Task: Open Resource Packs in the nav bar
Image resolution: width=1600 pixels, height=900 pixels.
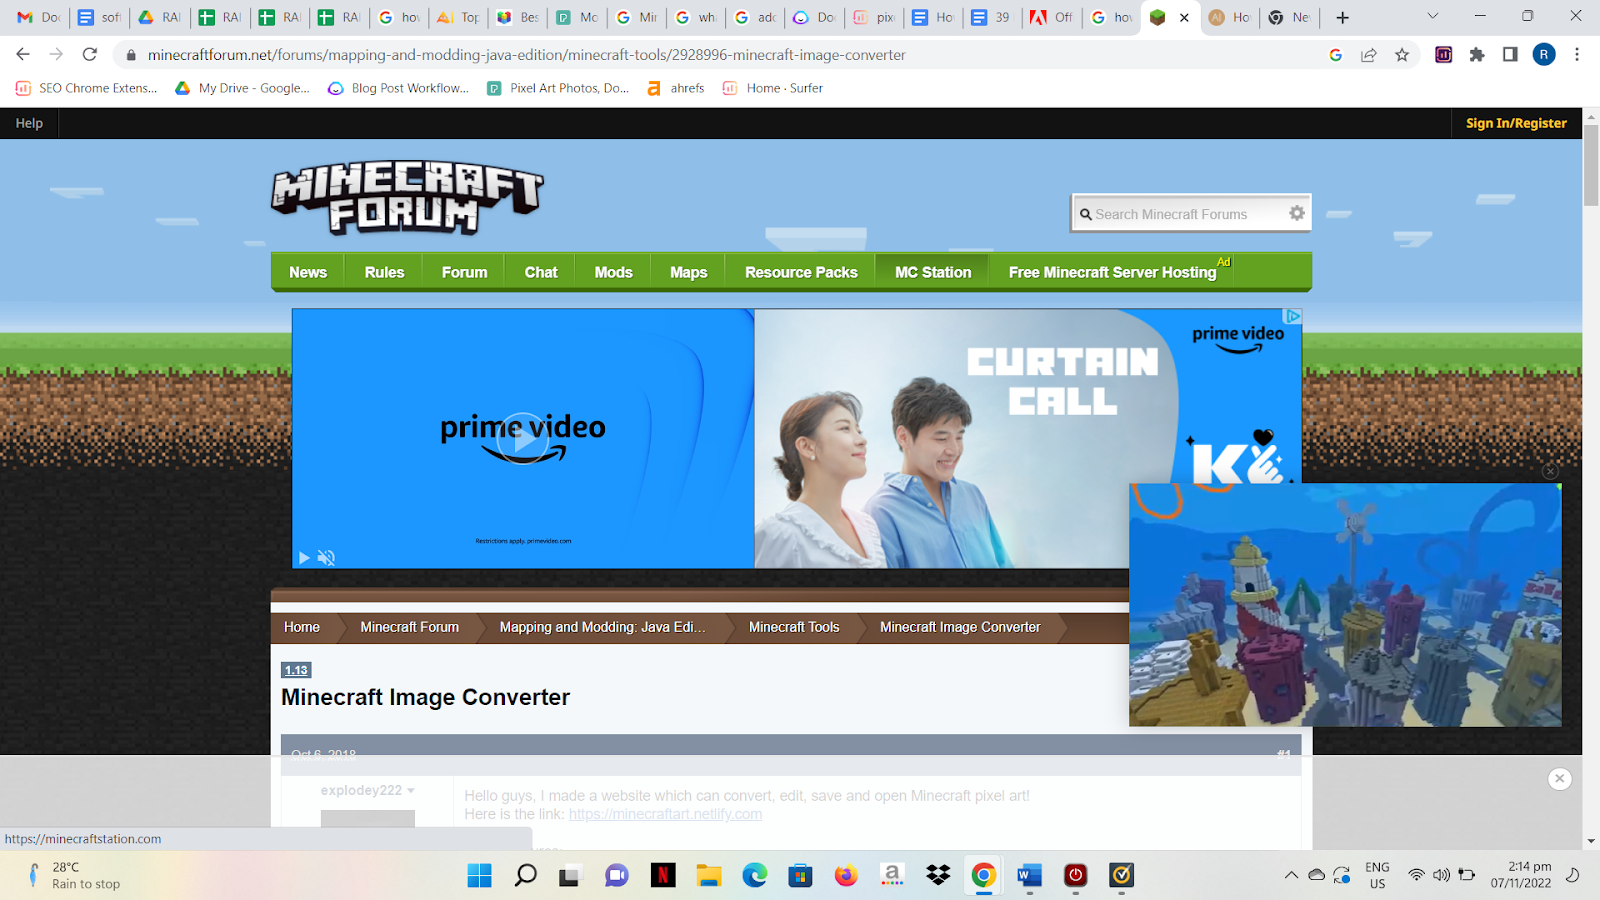Action: click(x=801, y=272)
